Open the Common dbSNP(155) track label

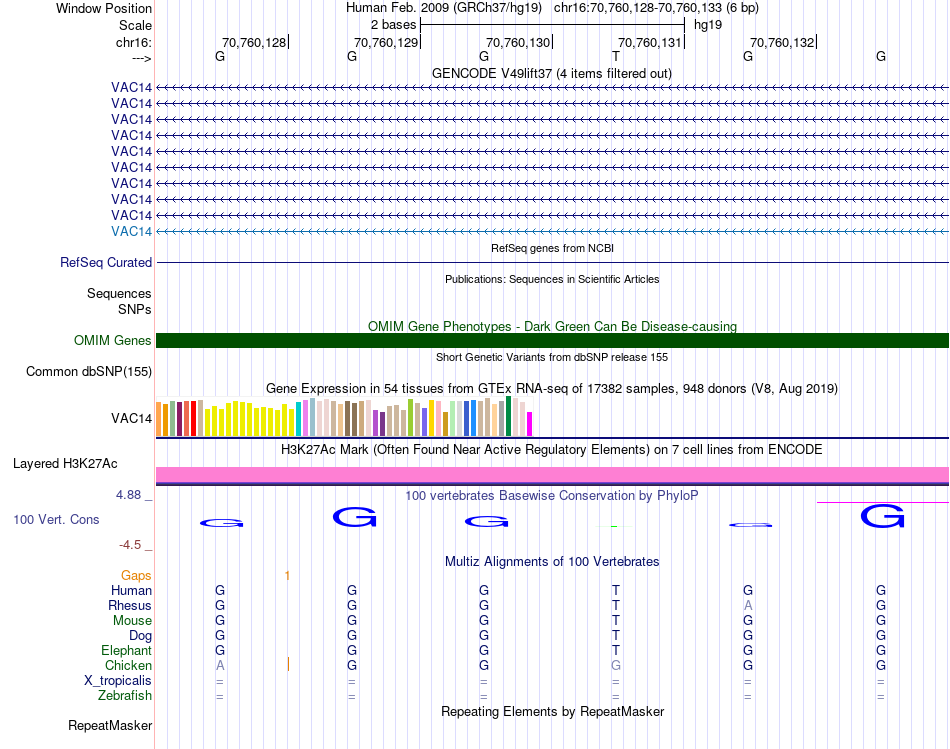pyautogui.click(x=89, y=371)
